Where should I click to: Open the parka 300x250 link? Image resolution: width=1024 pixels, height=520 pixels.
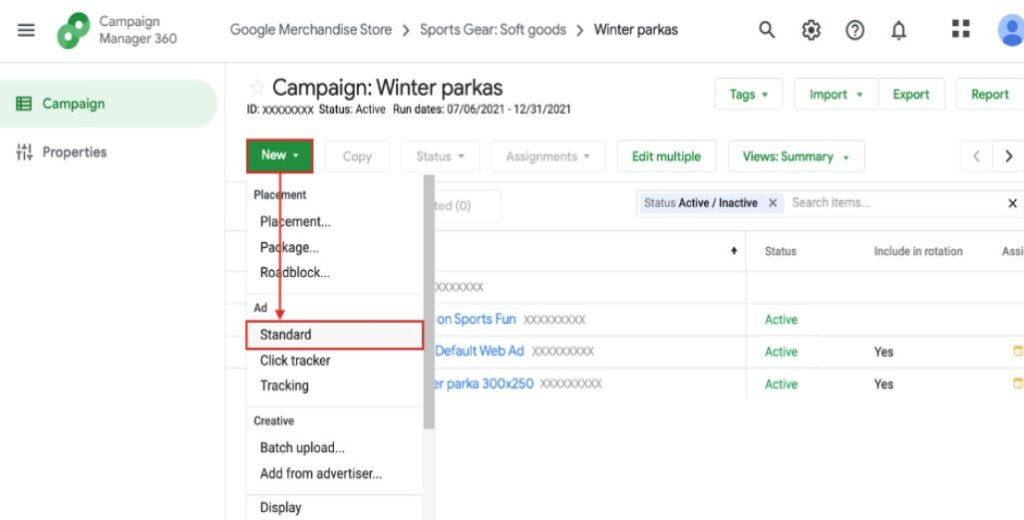(x=484, y=383)
